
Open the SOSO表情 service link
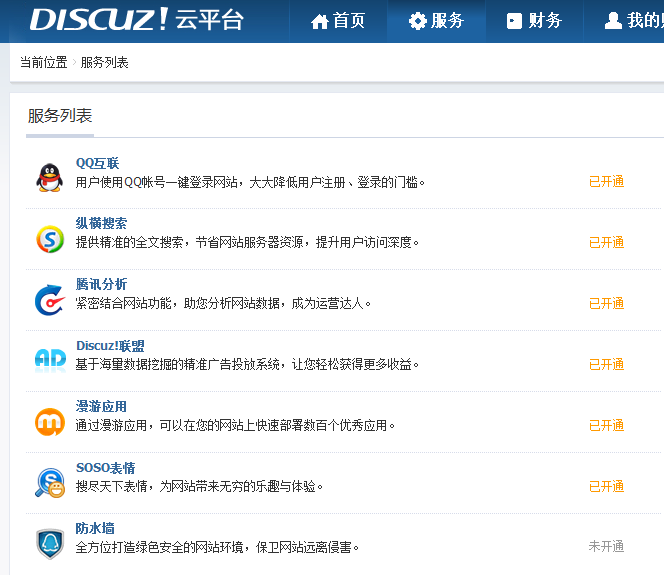click(x=105, y=467)
